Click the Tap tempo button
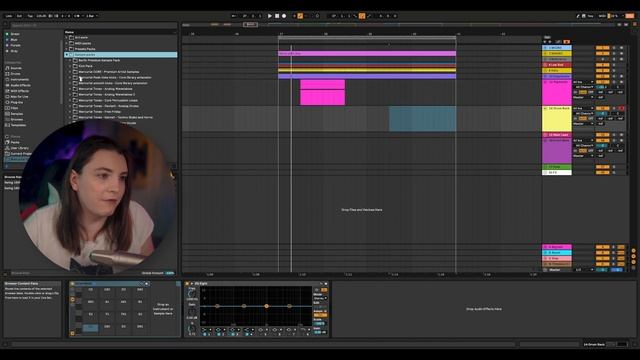Screen dimensions: 640x360 pyautogui.click(x=30, y=16)
